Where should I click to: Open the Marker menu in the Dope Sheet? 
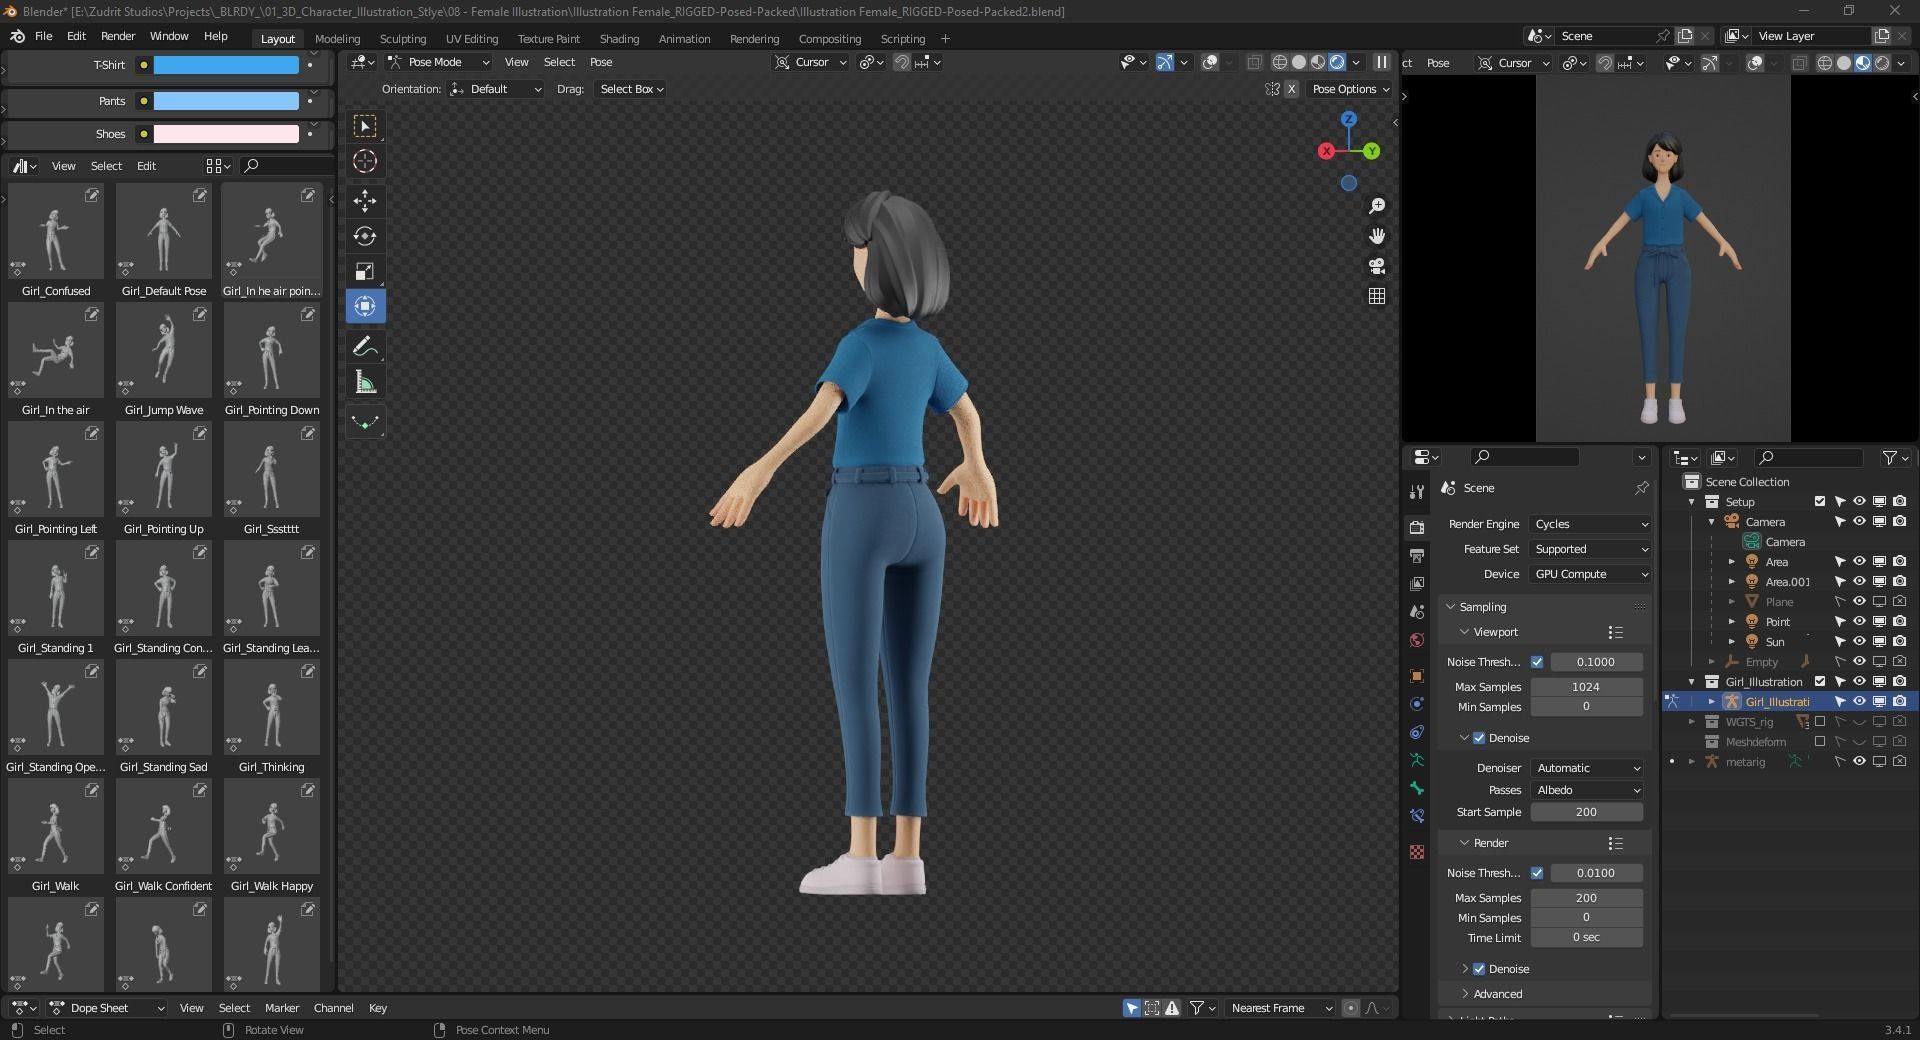pyautogui.click(x=282, y=1008)
